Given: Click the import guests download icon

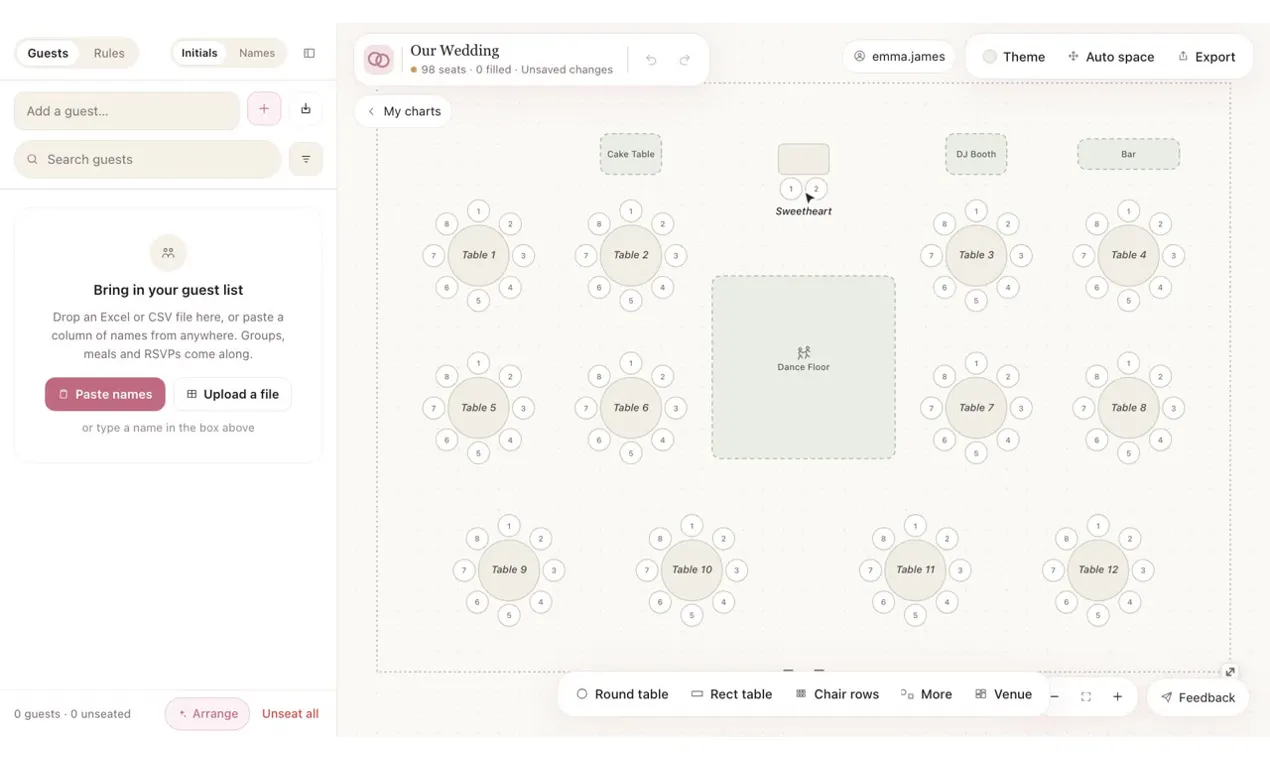Looking at the screenshot, I should [x=306, y=109].
